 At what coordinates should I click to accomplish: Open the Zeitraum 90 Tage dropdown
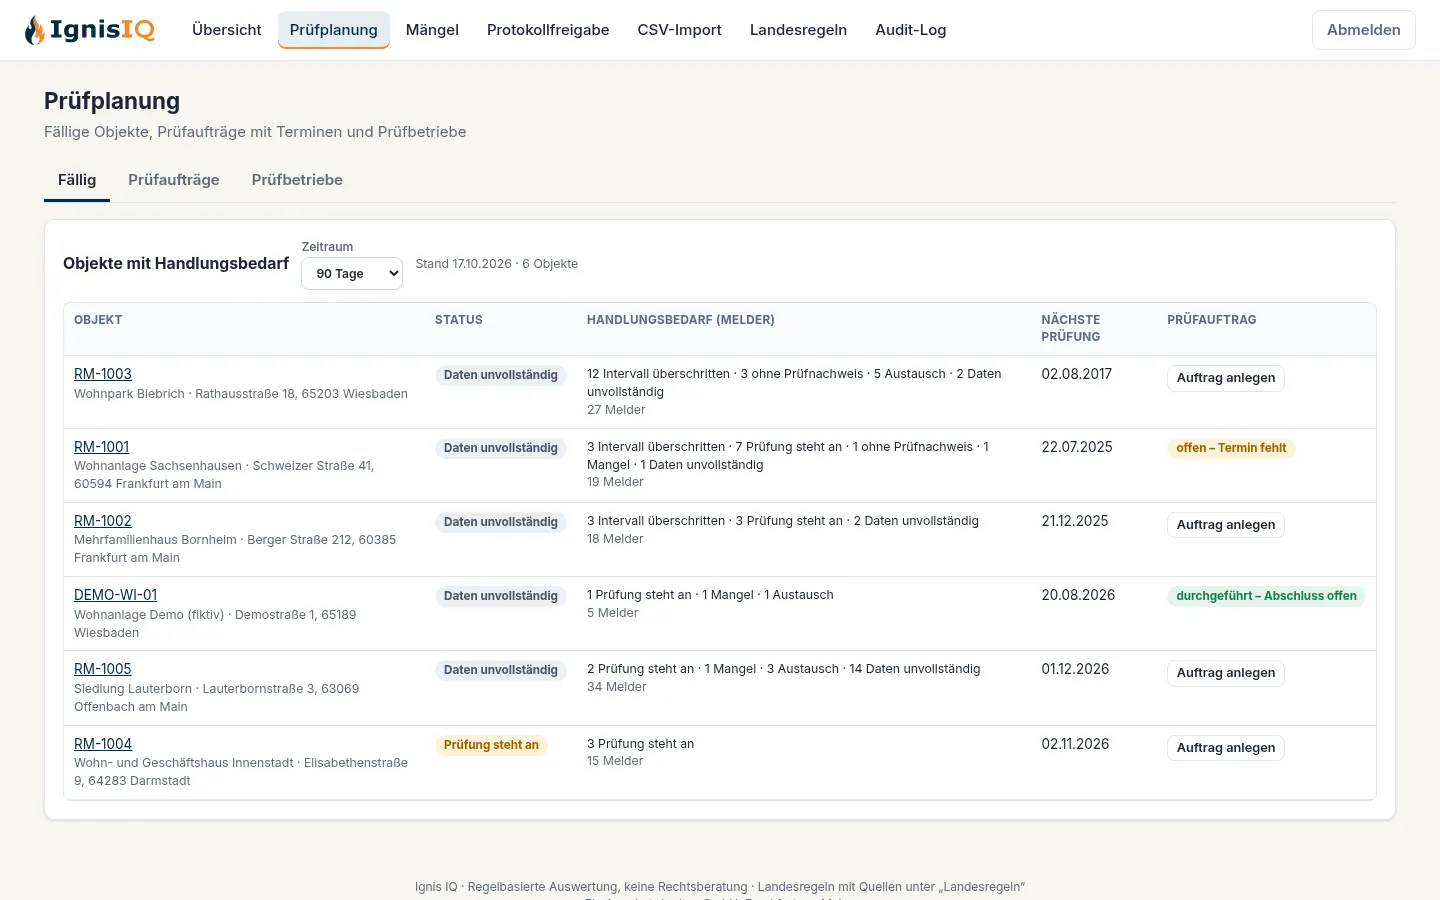(x=352, y=273)
